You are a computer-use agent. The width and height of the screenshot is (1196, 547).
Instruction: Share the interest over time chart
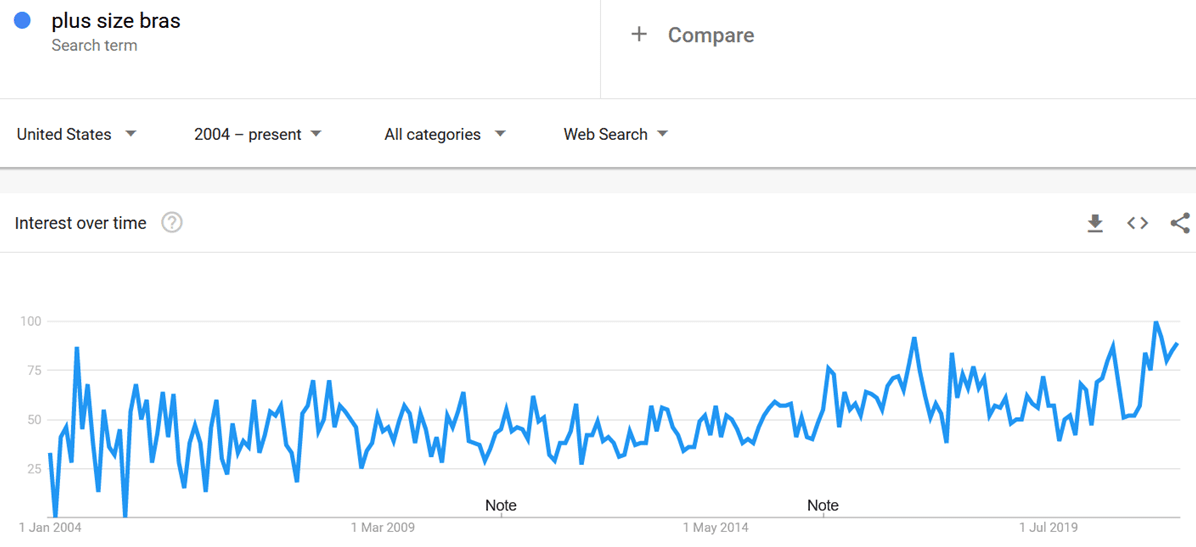[x=1180, y=223]
